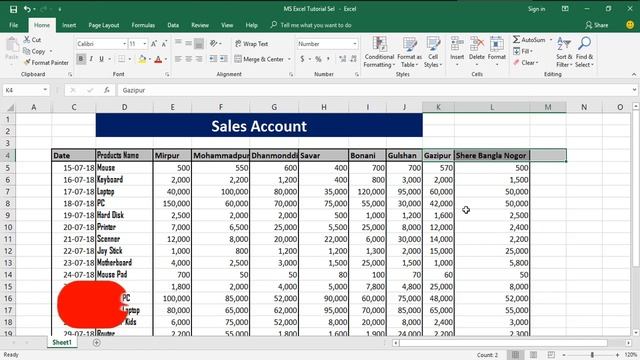Copy the selected cells
This screenshot has width=640, height=360.
click(x=34, y=51)
